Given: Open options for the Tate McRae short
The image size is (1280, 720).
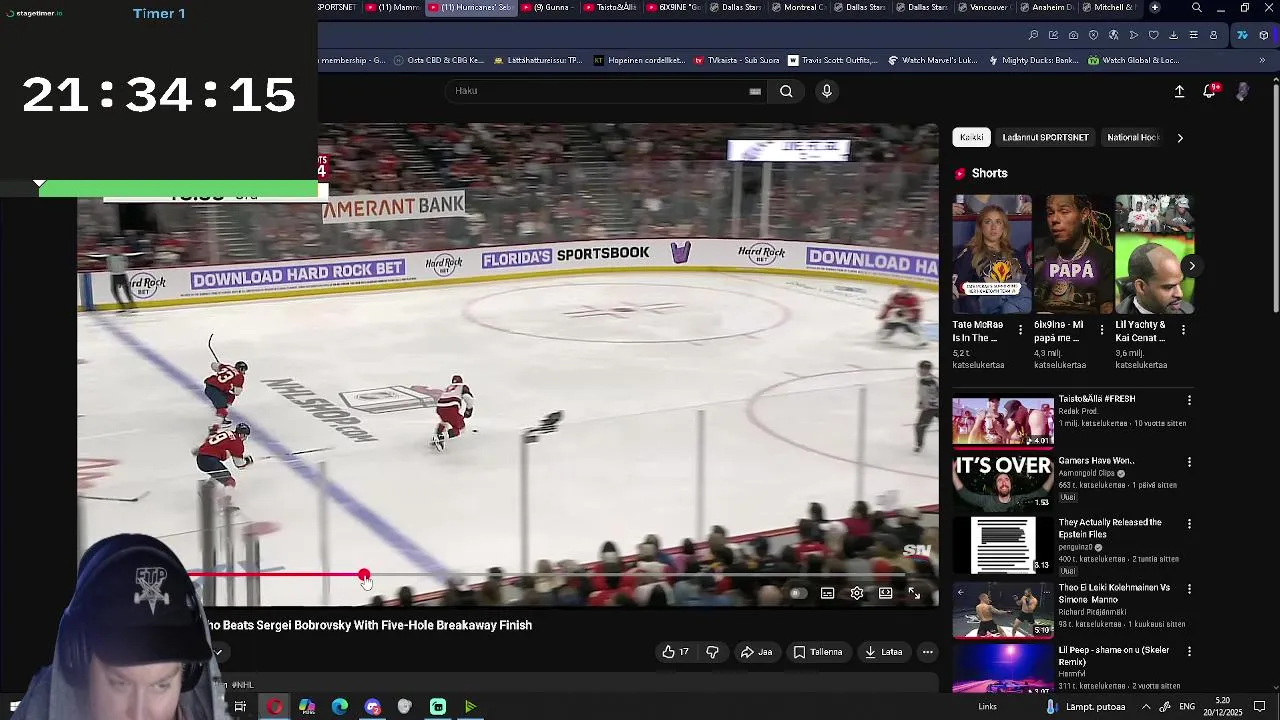Looking at the screenshot, I should [x=1020, y=329].
